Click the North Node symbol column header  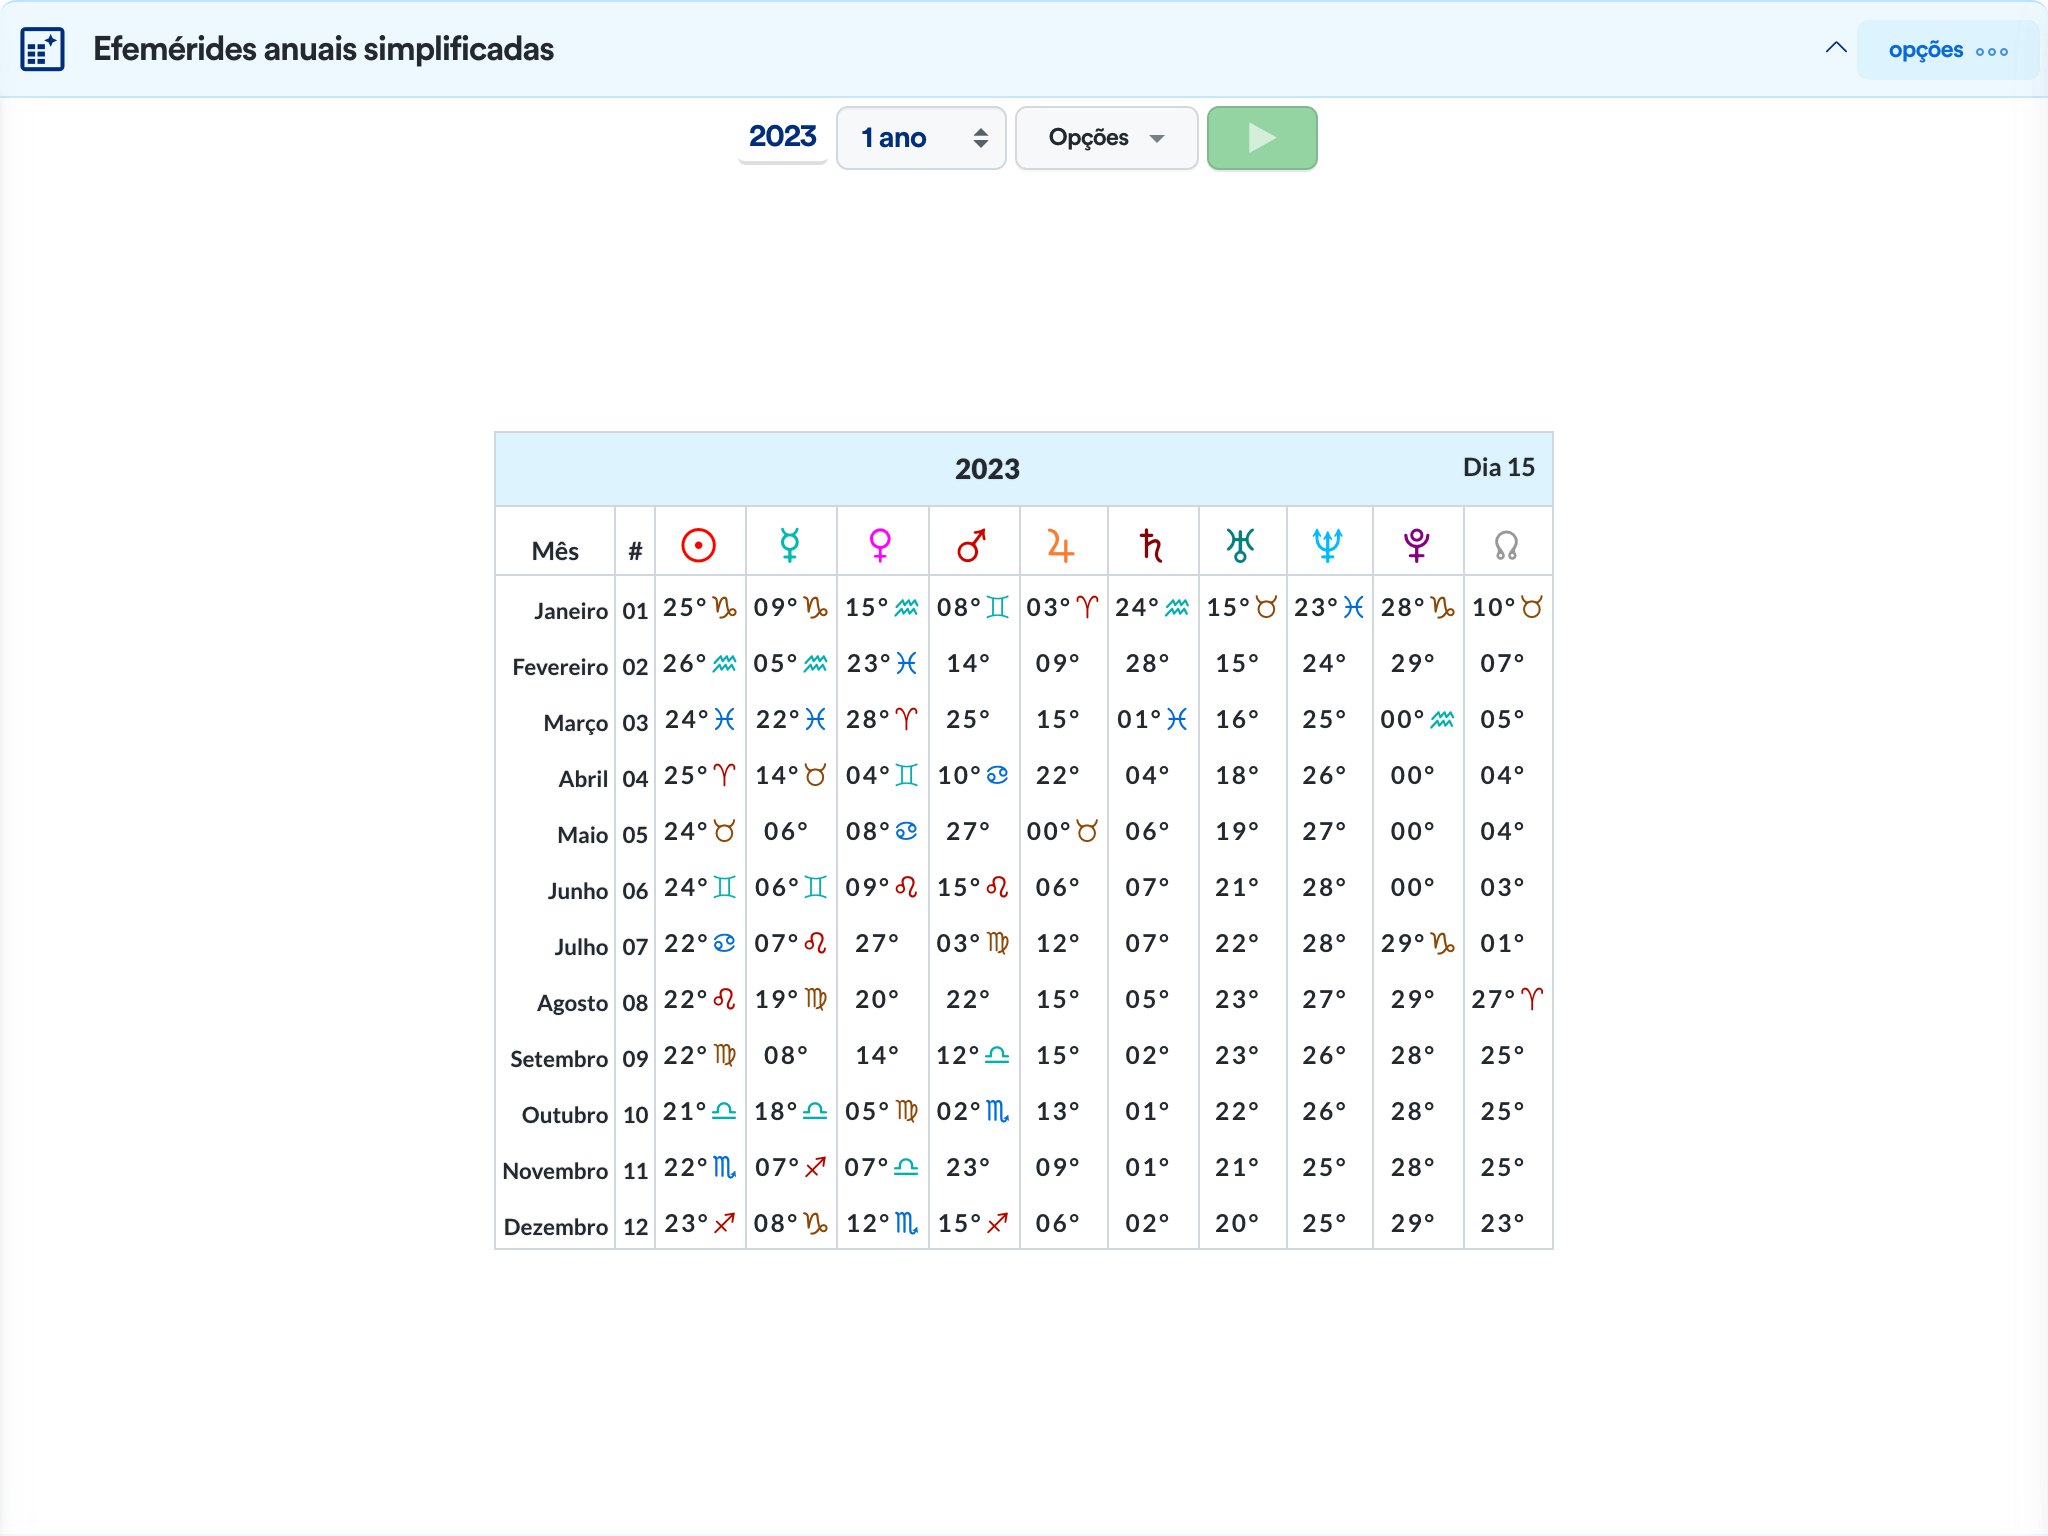(1506, 545)
